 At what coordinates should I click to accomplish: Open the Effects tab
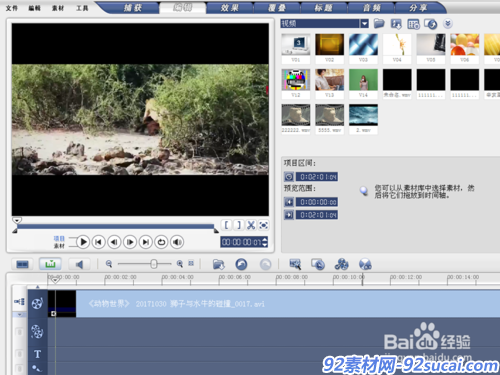pos(230,8)
